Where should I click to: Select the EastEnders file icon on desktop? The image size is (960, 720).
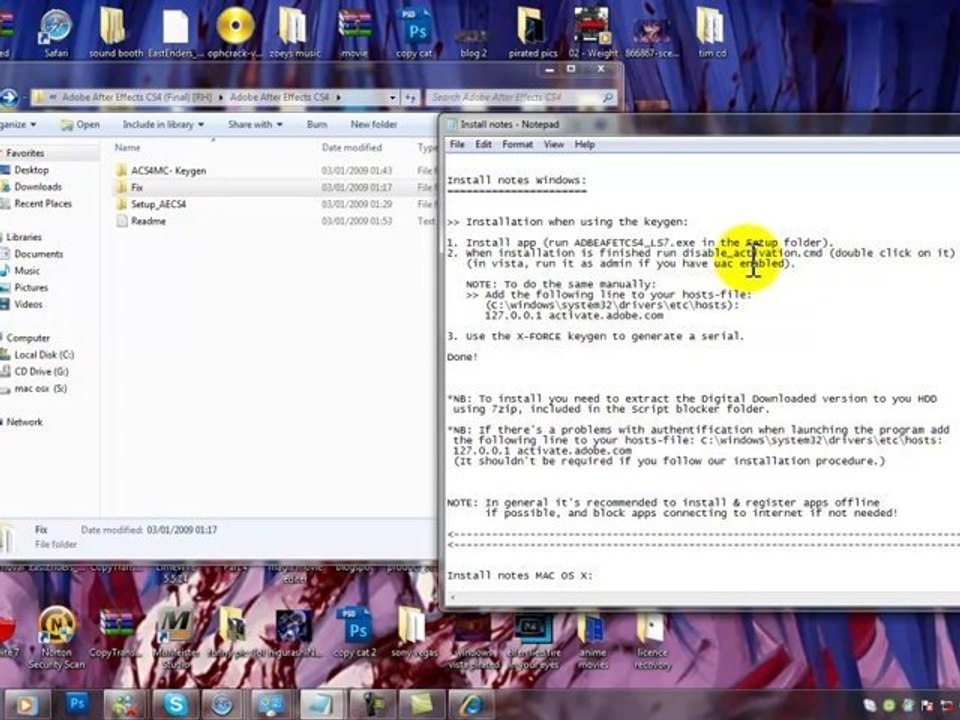click(x=175, y=34)
